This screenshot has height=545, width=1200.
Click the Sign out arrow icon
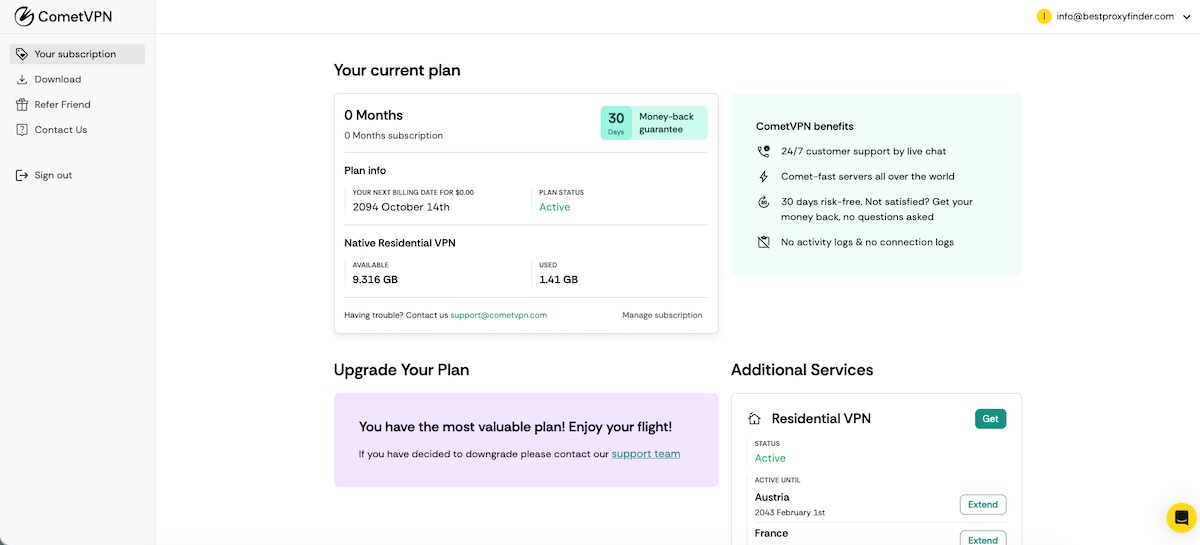click(x=22, y=175)
